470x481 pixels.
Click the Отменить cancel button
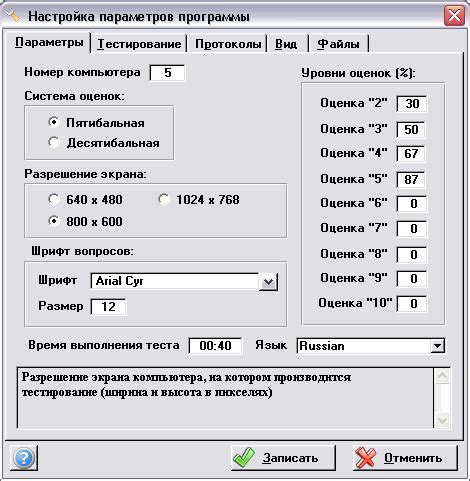tap(405, 458)
